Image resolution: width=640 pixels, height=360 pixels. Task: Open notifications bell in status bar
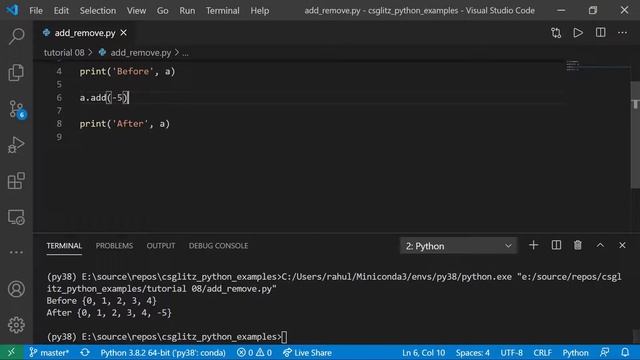(625, 352)
